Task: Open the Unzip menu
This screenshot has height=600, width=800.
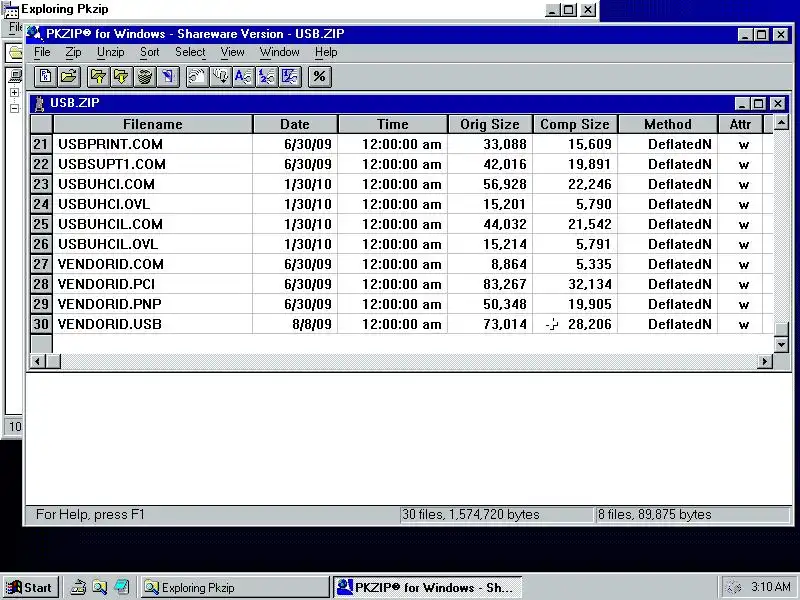Action: pyautogui.click(x=111, y=52)
